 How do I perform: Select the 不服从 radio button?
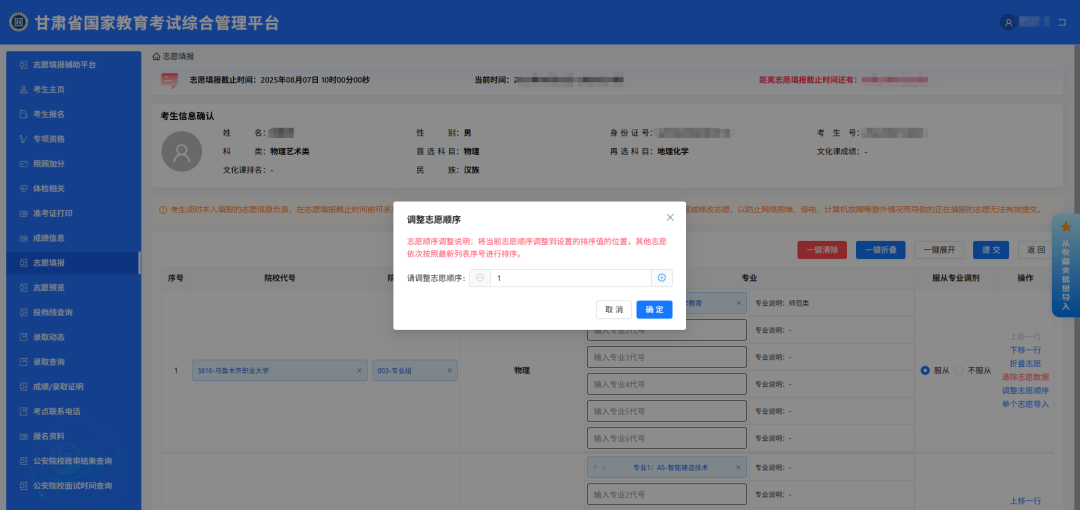pyautogui.click(x=959, y=371)
